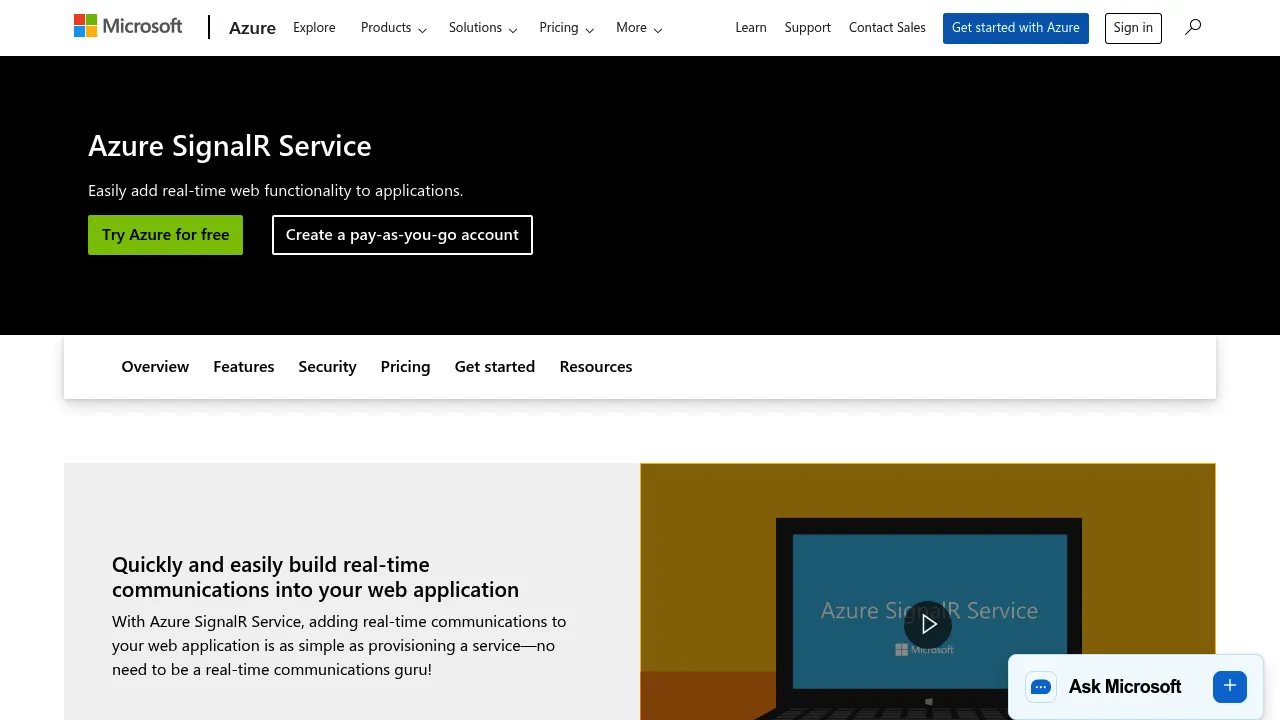Click the Sign in button

pyautogui.click(x=1133, y=28)
